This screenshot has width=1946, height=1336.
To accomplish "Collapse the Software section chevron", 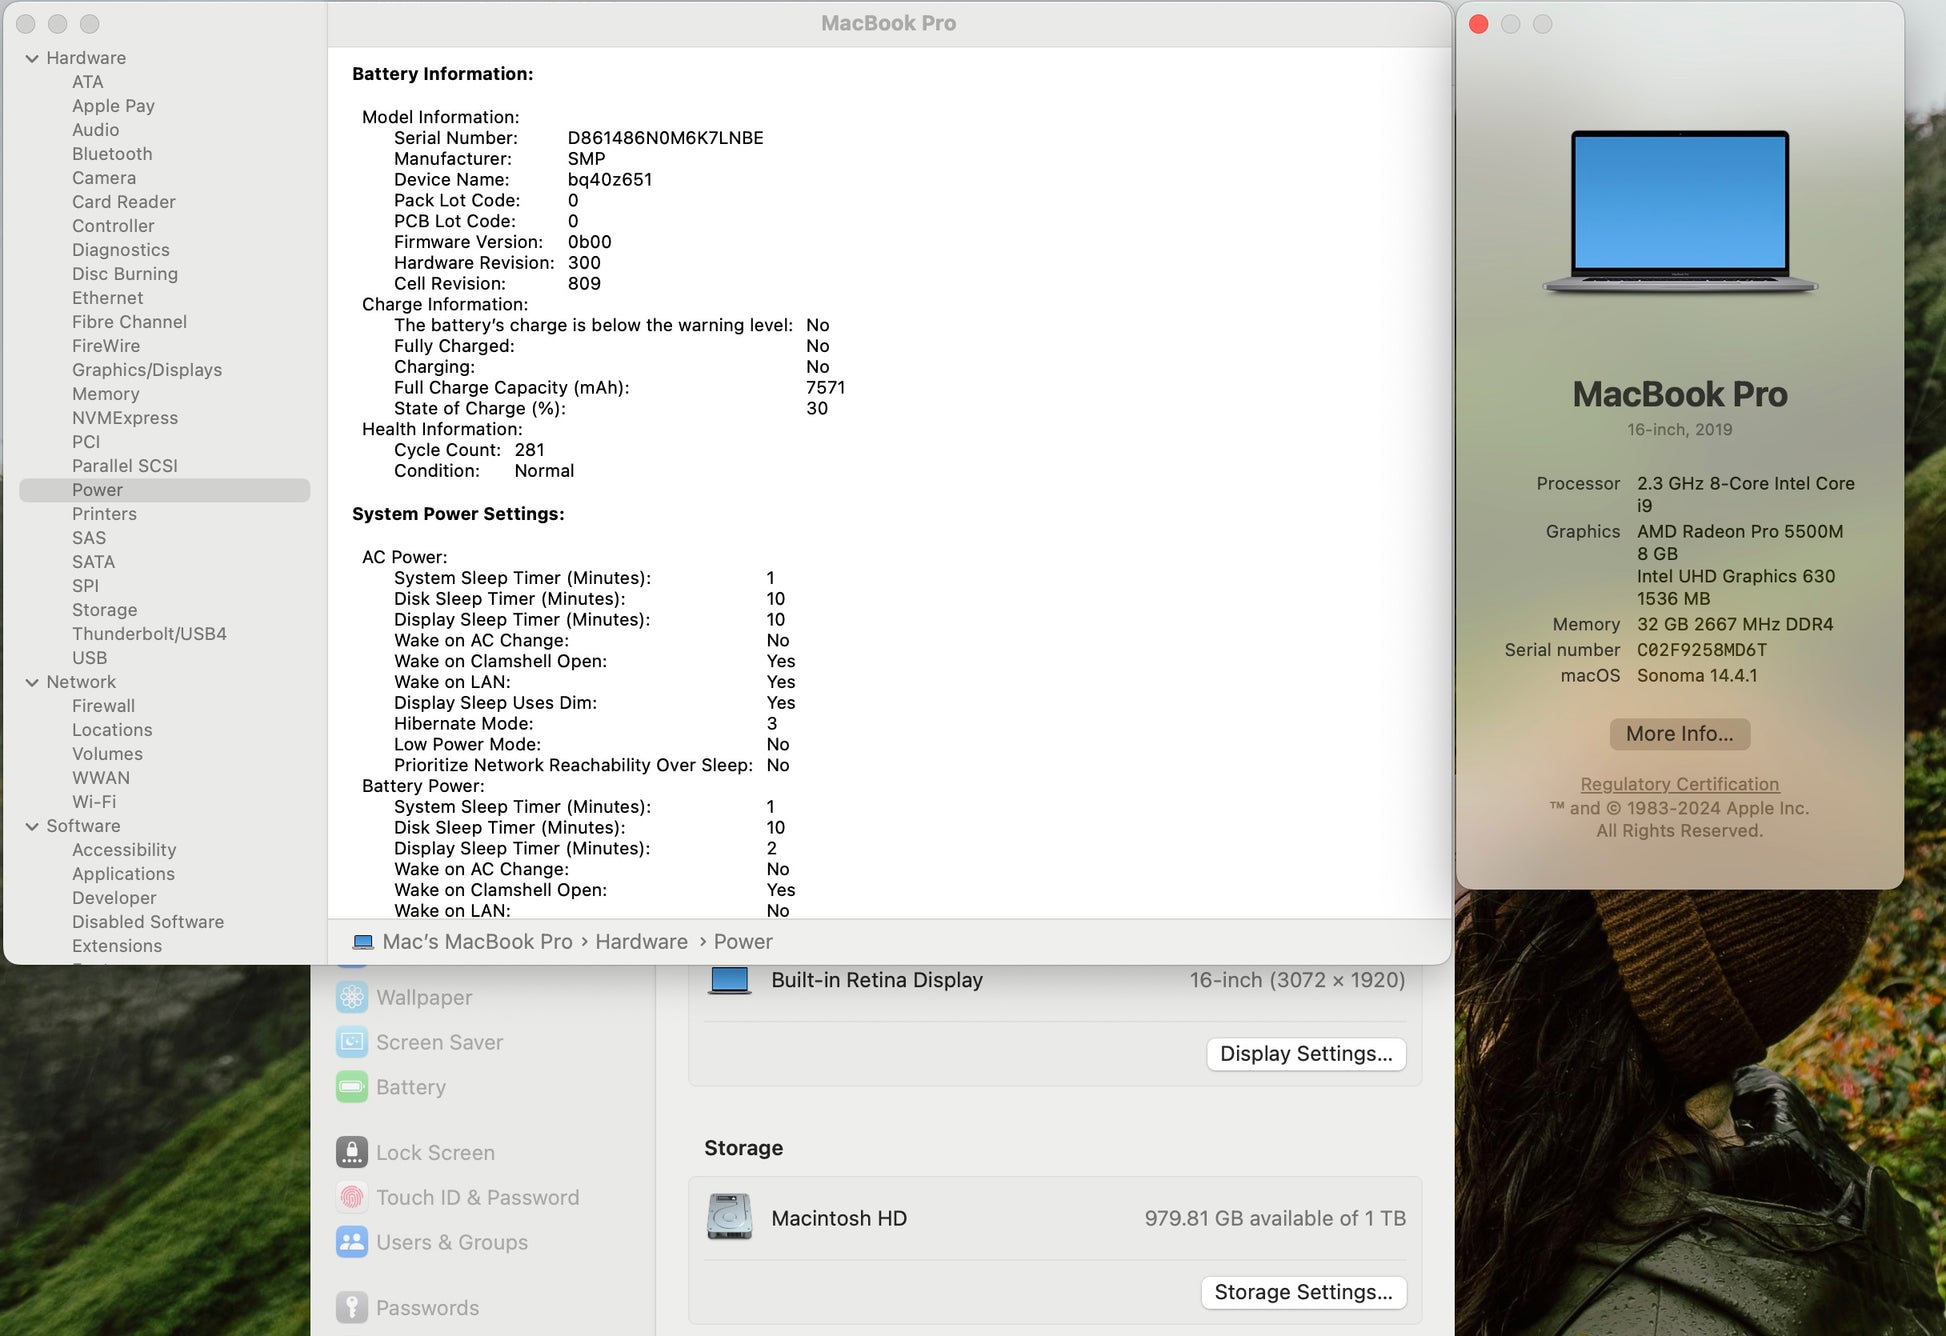I will pyautogui.click(x=32, y=826).
